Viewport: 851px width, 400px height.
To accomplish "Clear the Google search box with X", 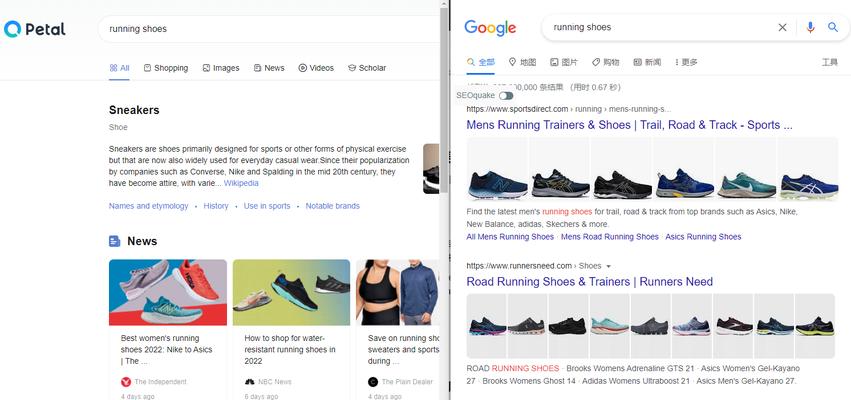I will (x=782, y=28).
